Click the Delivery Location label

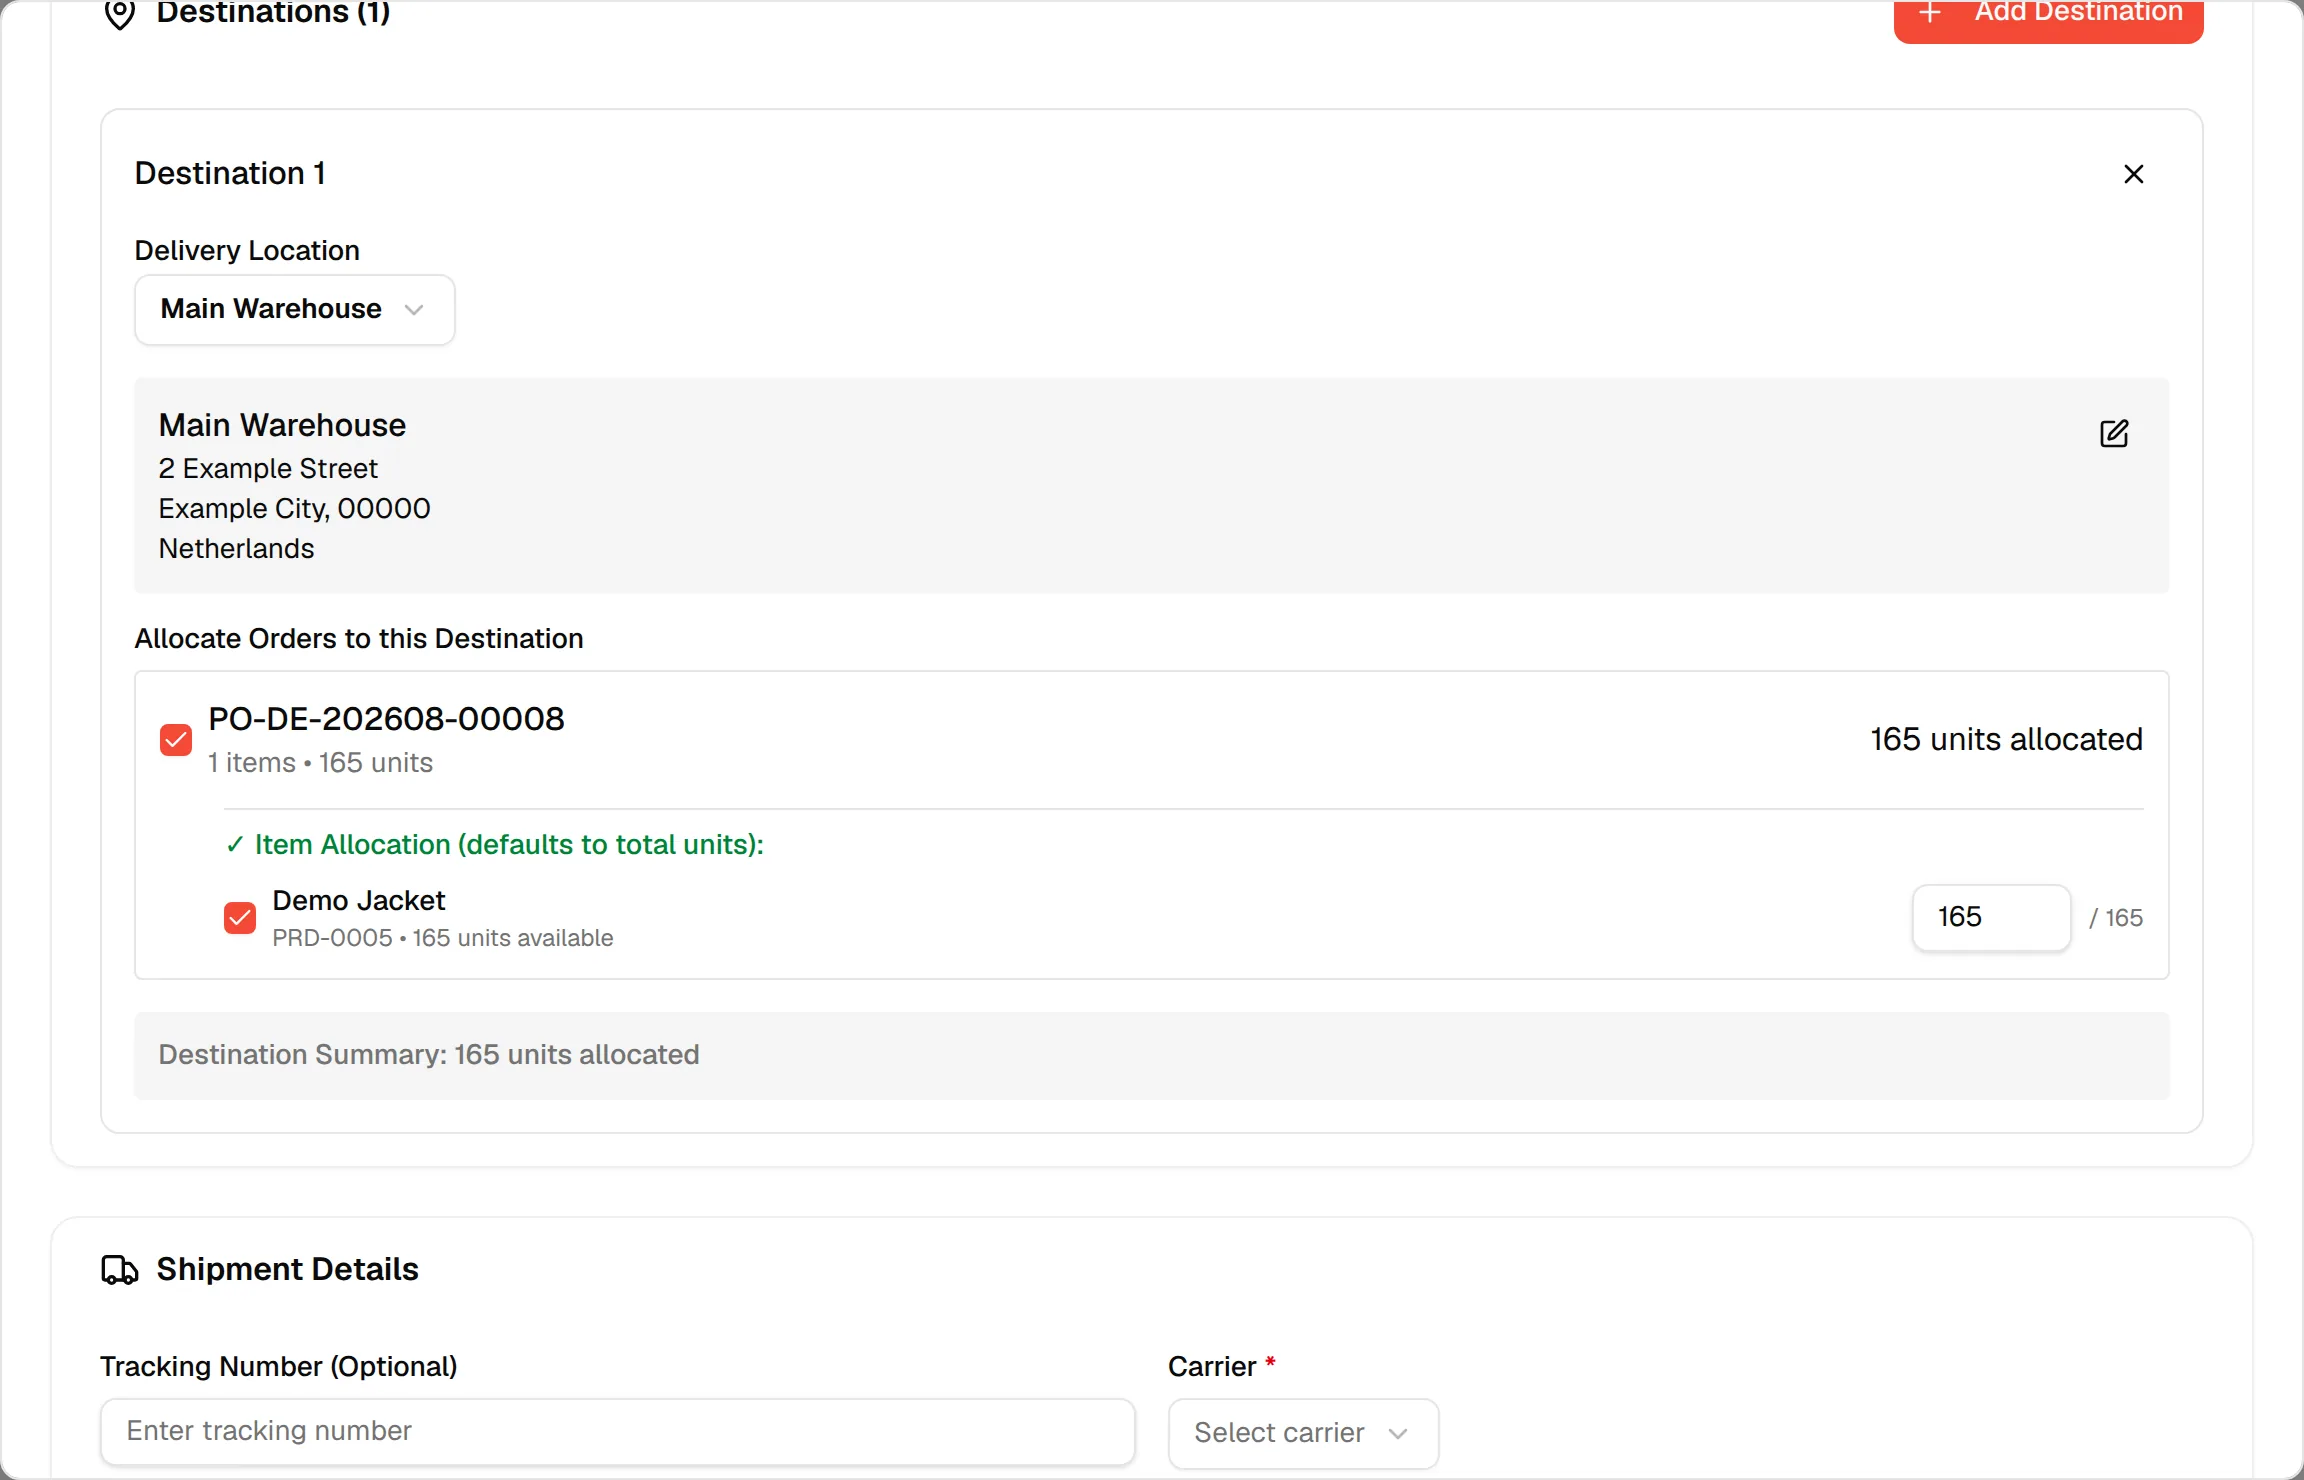247,250
